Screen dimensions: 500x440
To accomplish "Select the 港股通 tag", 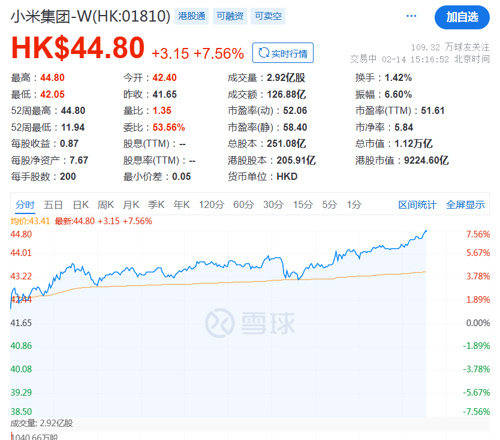I will click(x=191, y=16).
